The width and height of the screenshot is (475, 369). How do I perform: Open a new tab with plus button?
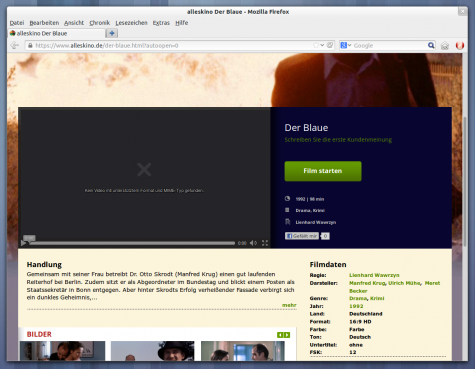[x=112, y=33]
